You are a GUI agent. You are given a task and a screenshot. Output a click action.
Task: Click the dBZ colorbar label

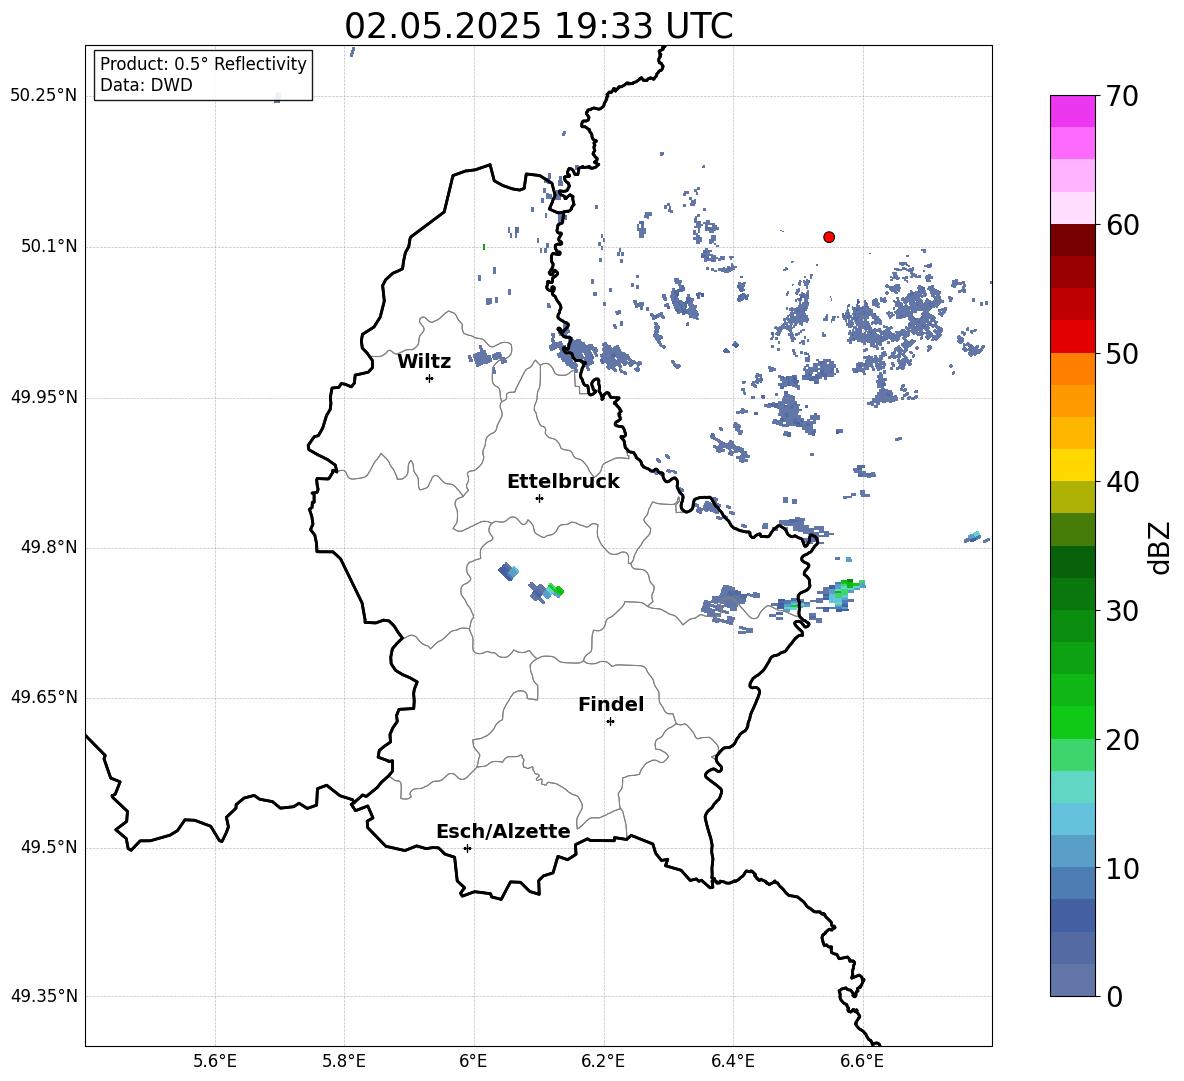[1161, 548]
